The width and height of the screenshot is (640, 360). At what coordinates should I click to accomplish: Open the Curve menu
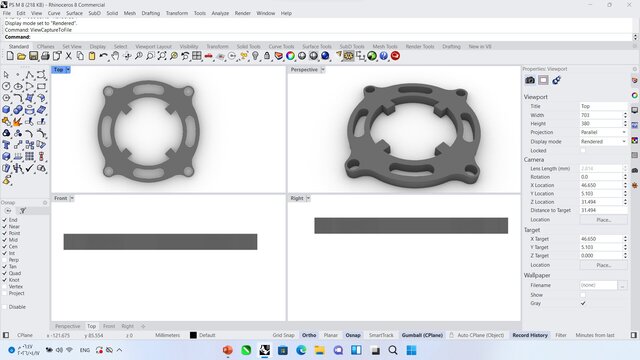[x=54, y=13]
